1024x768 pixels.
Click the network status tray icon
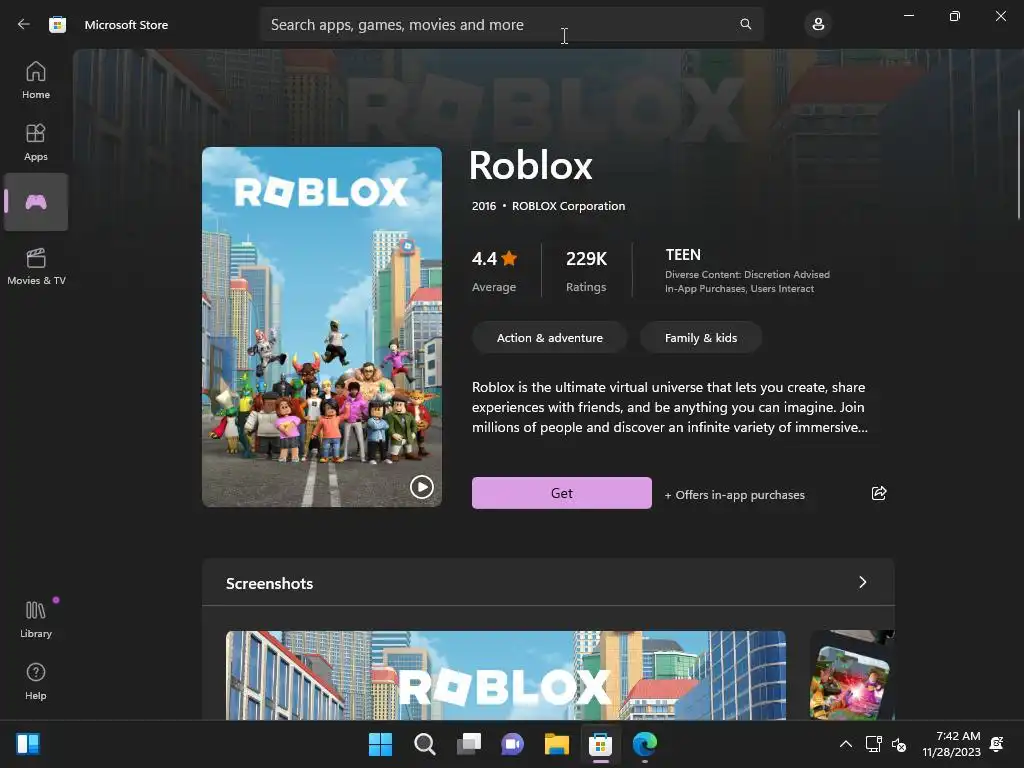click(x=873, y=744)
